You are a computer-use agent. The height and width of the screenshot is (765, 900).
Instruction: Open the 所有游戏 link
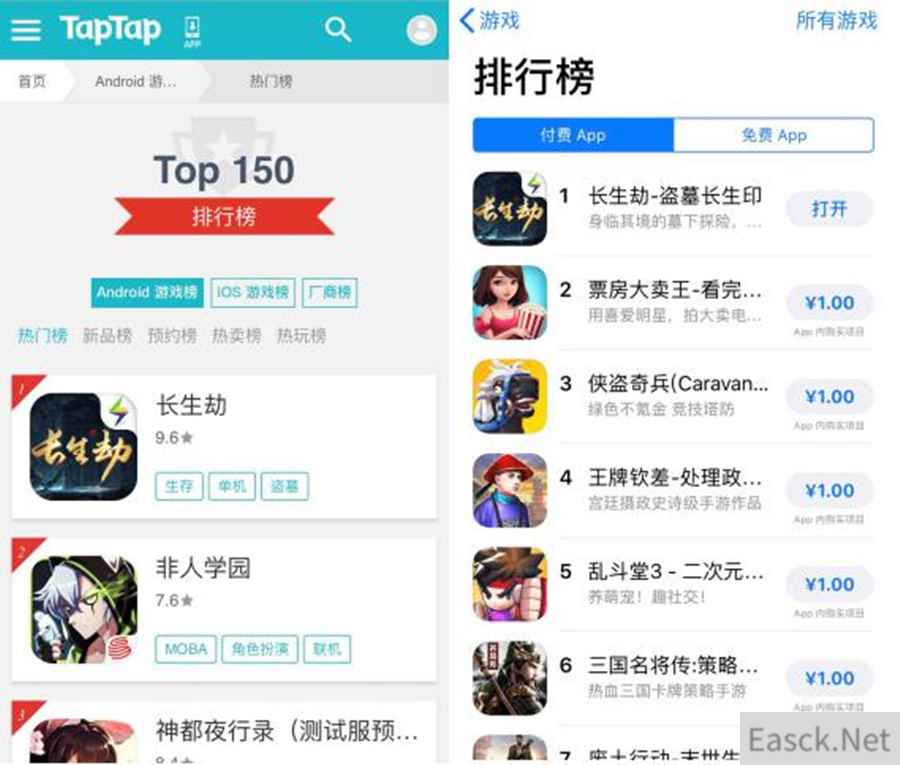click(x=837, y=21)
